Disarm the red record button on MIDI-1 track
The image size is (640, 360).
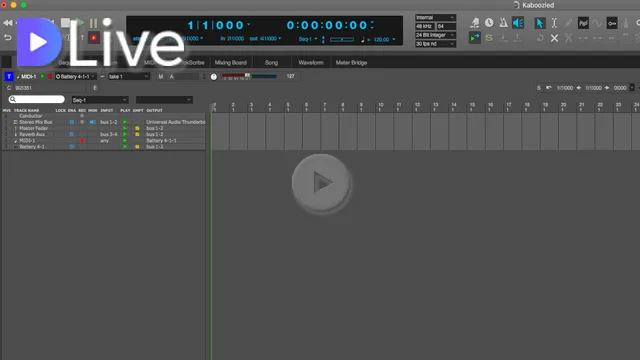[82, 140]
